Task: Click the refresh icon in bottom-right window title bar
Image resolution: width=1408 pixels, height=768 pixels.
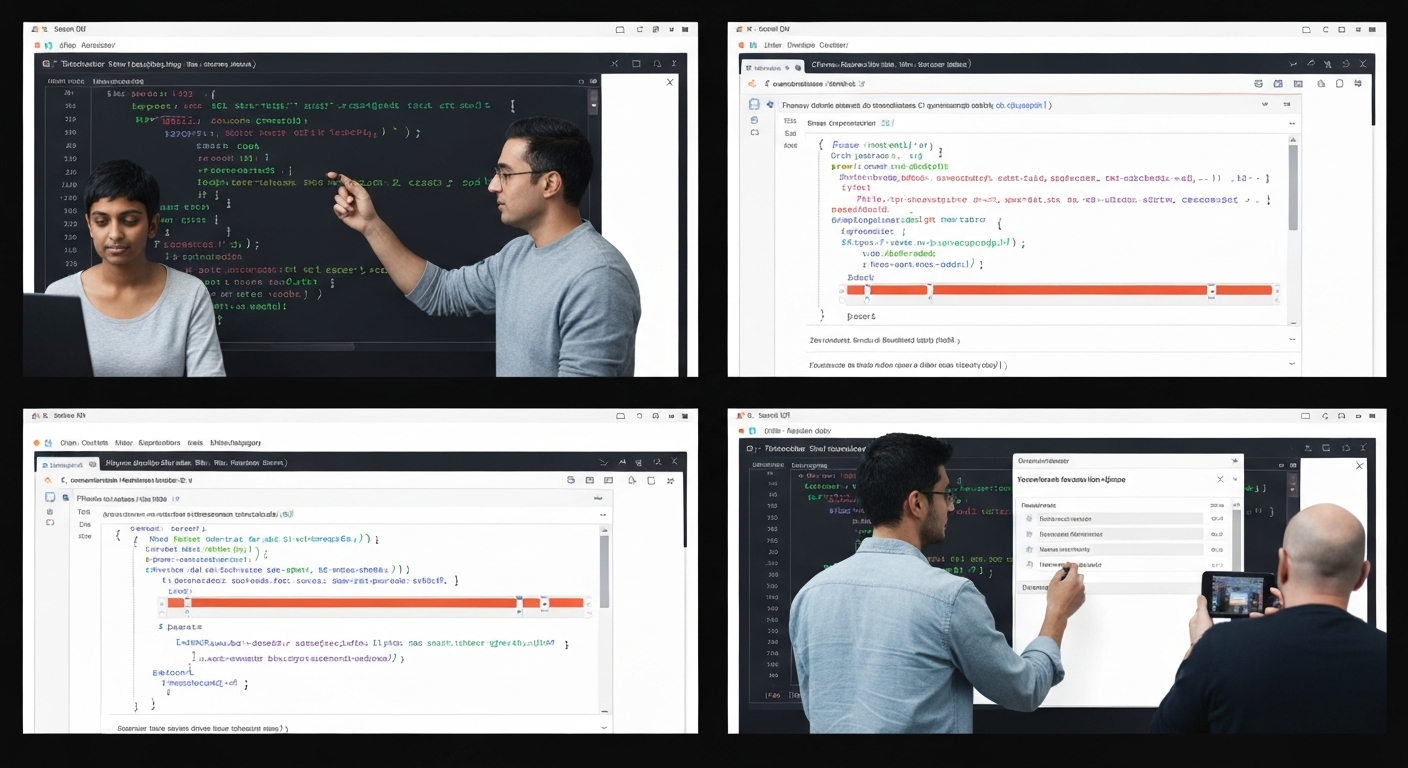Action: pos(1326,416)
